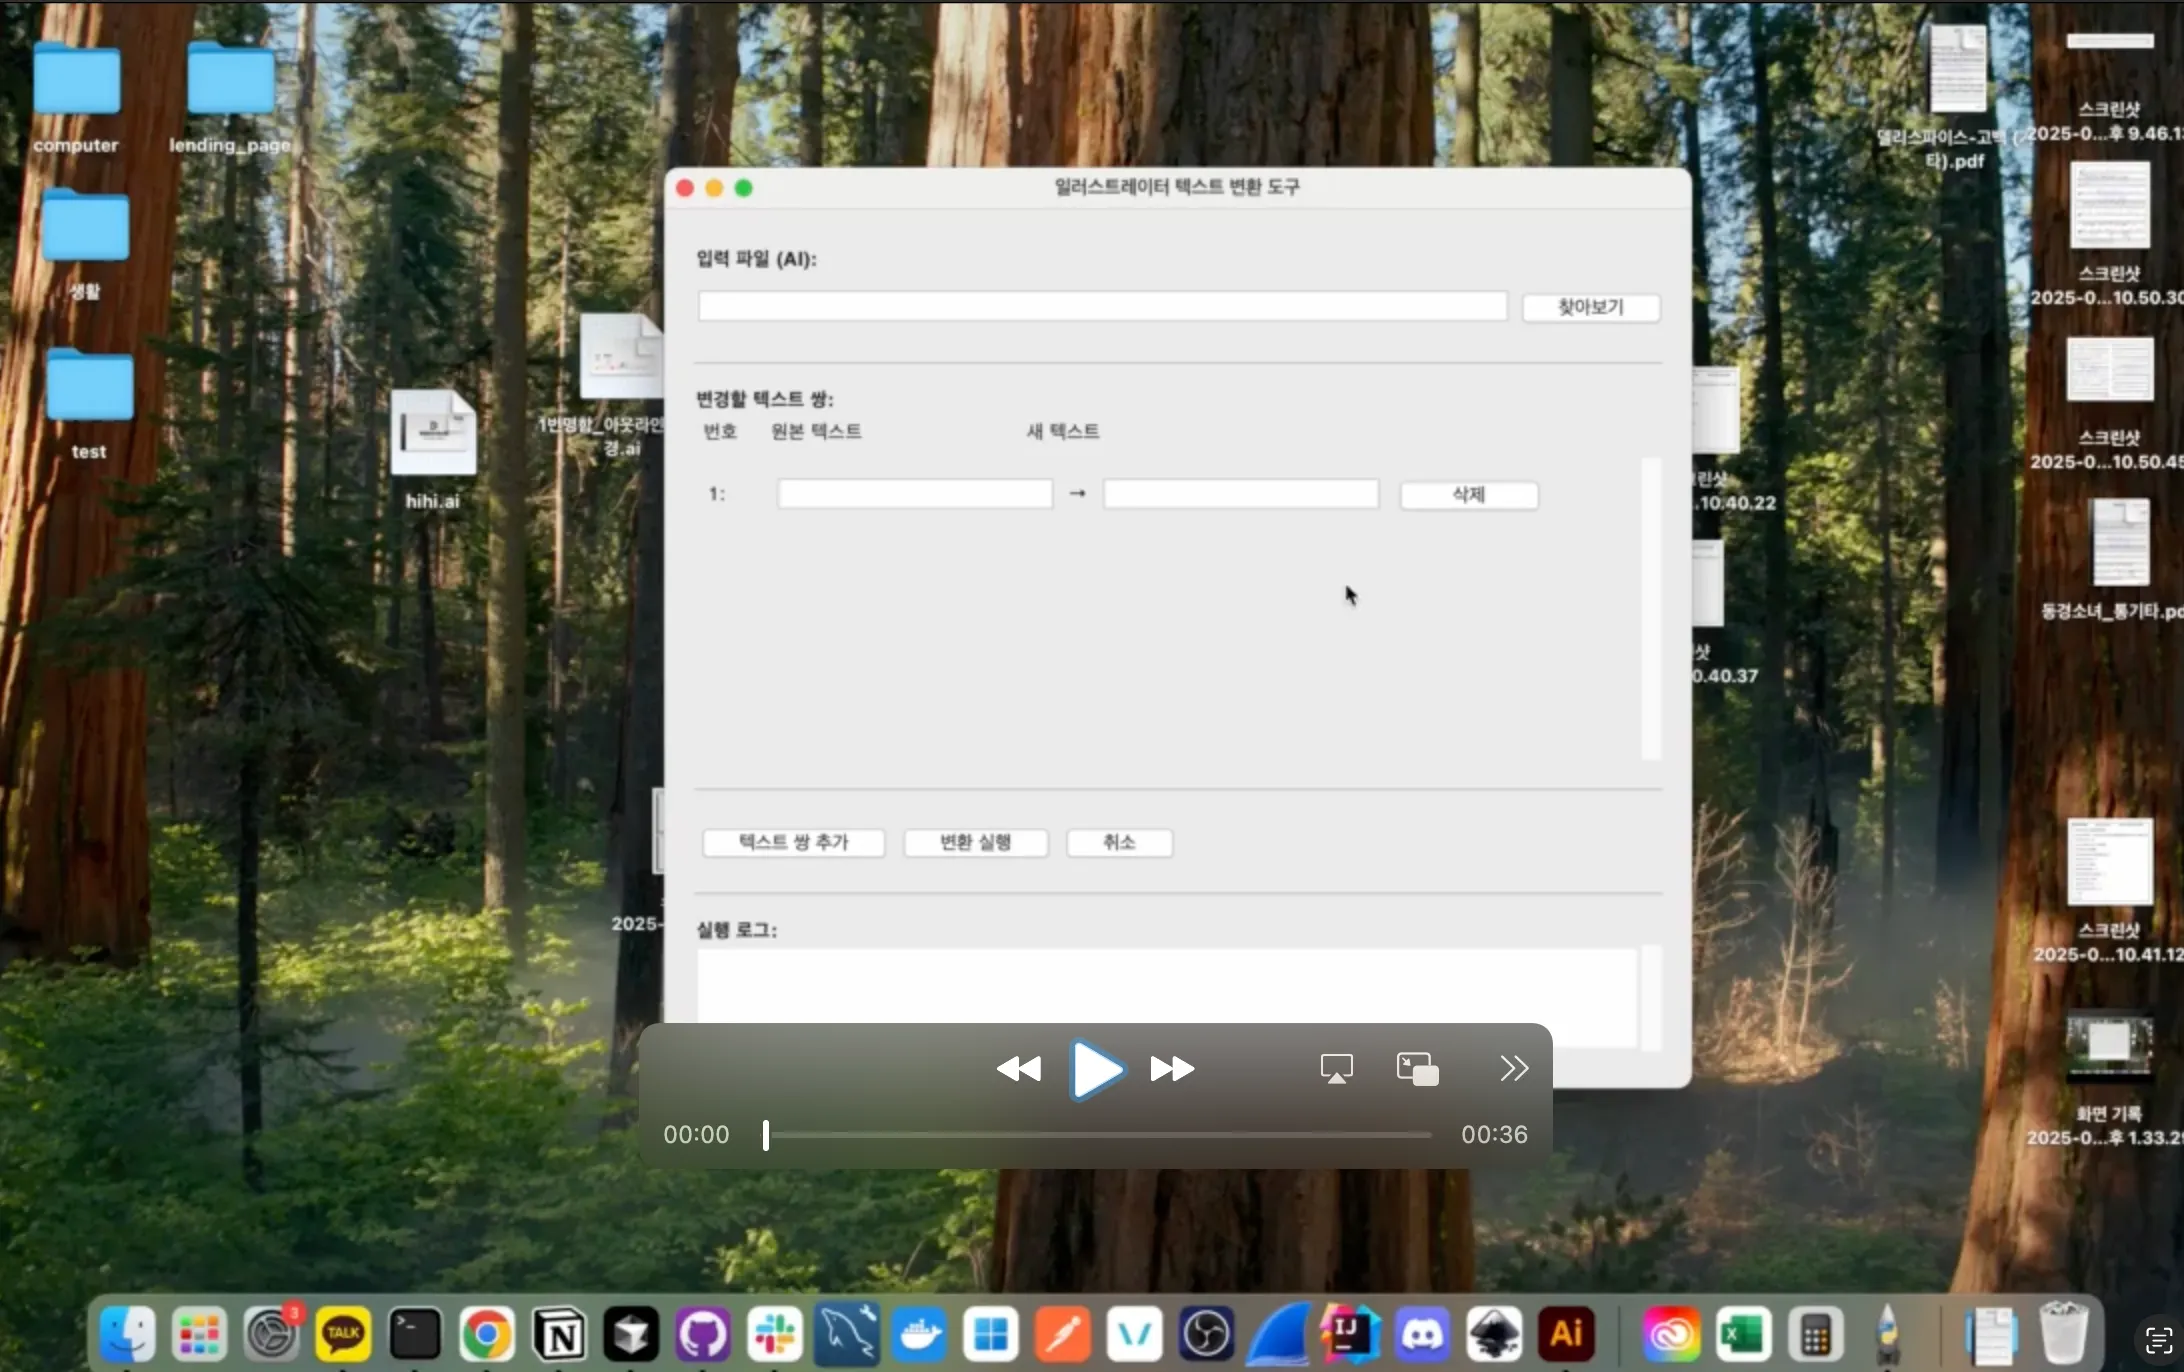Launch Google Chrome from the dock
Screen dimensions: 2184x1372
click(487, 1334)
